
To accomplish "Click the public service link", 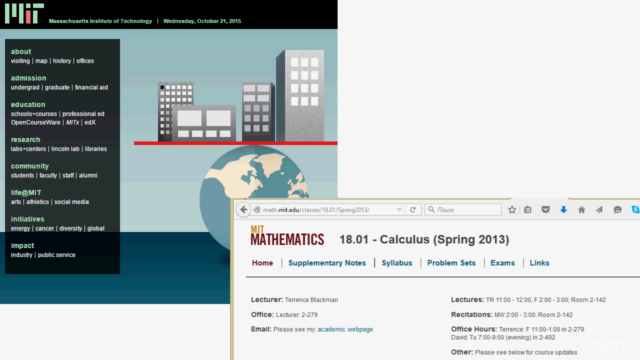I will pos(57,255).
